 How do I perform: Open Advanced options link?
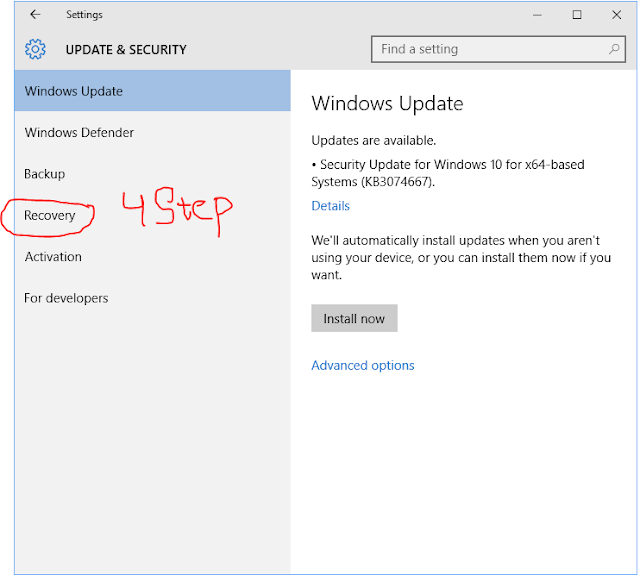pyautogui.click(x=362, y=365)
